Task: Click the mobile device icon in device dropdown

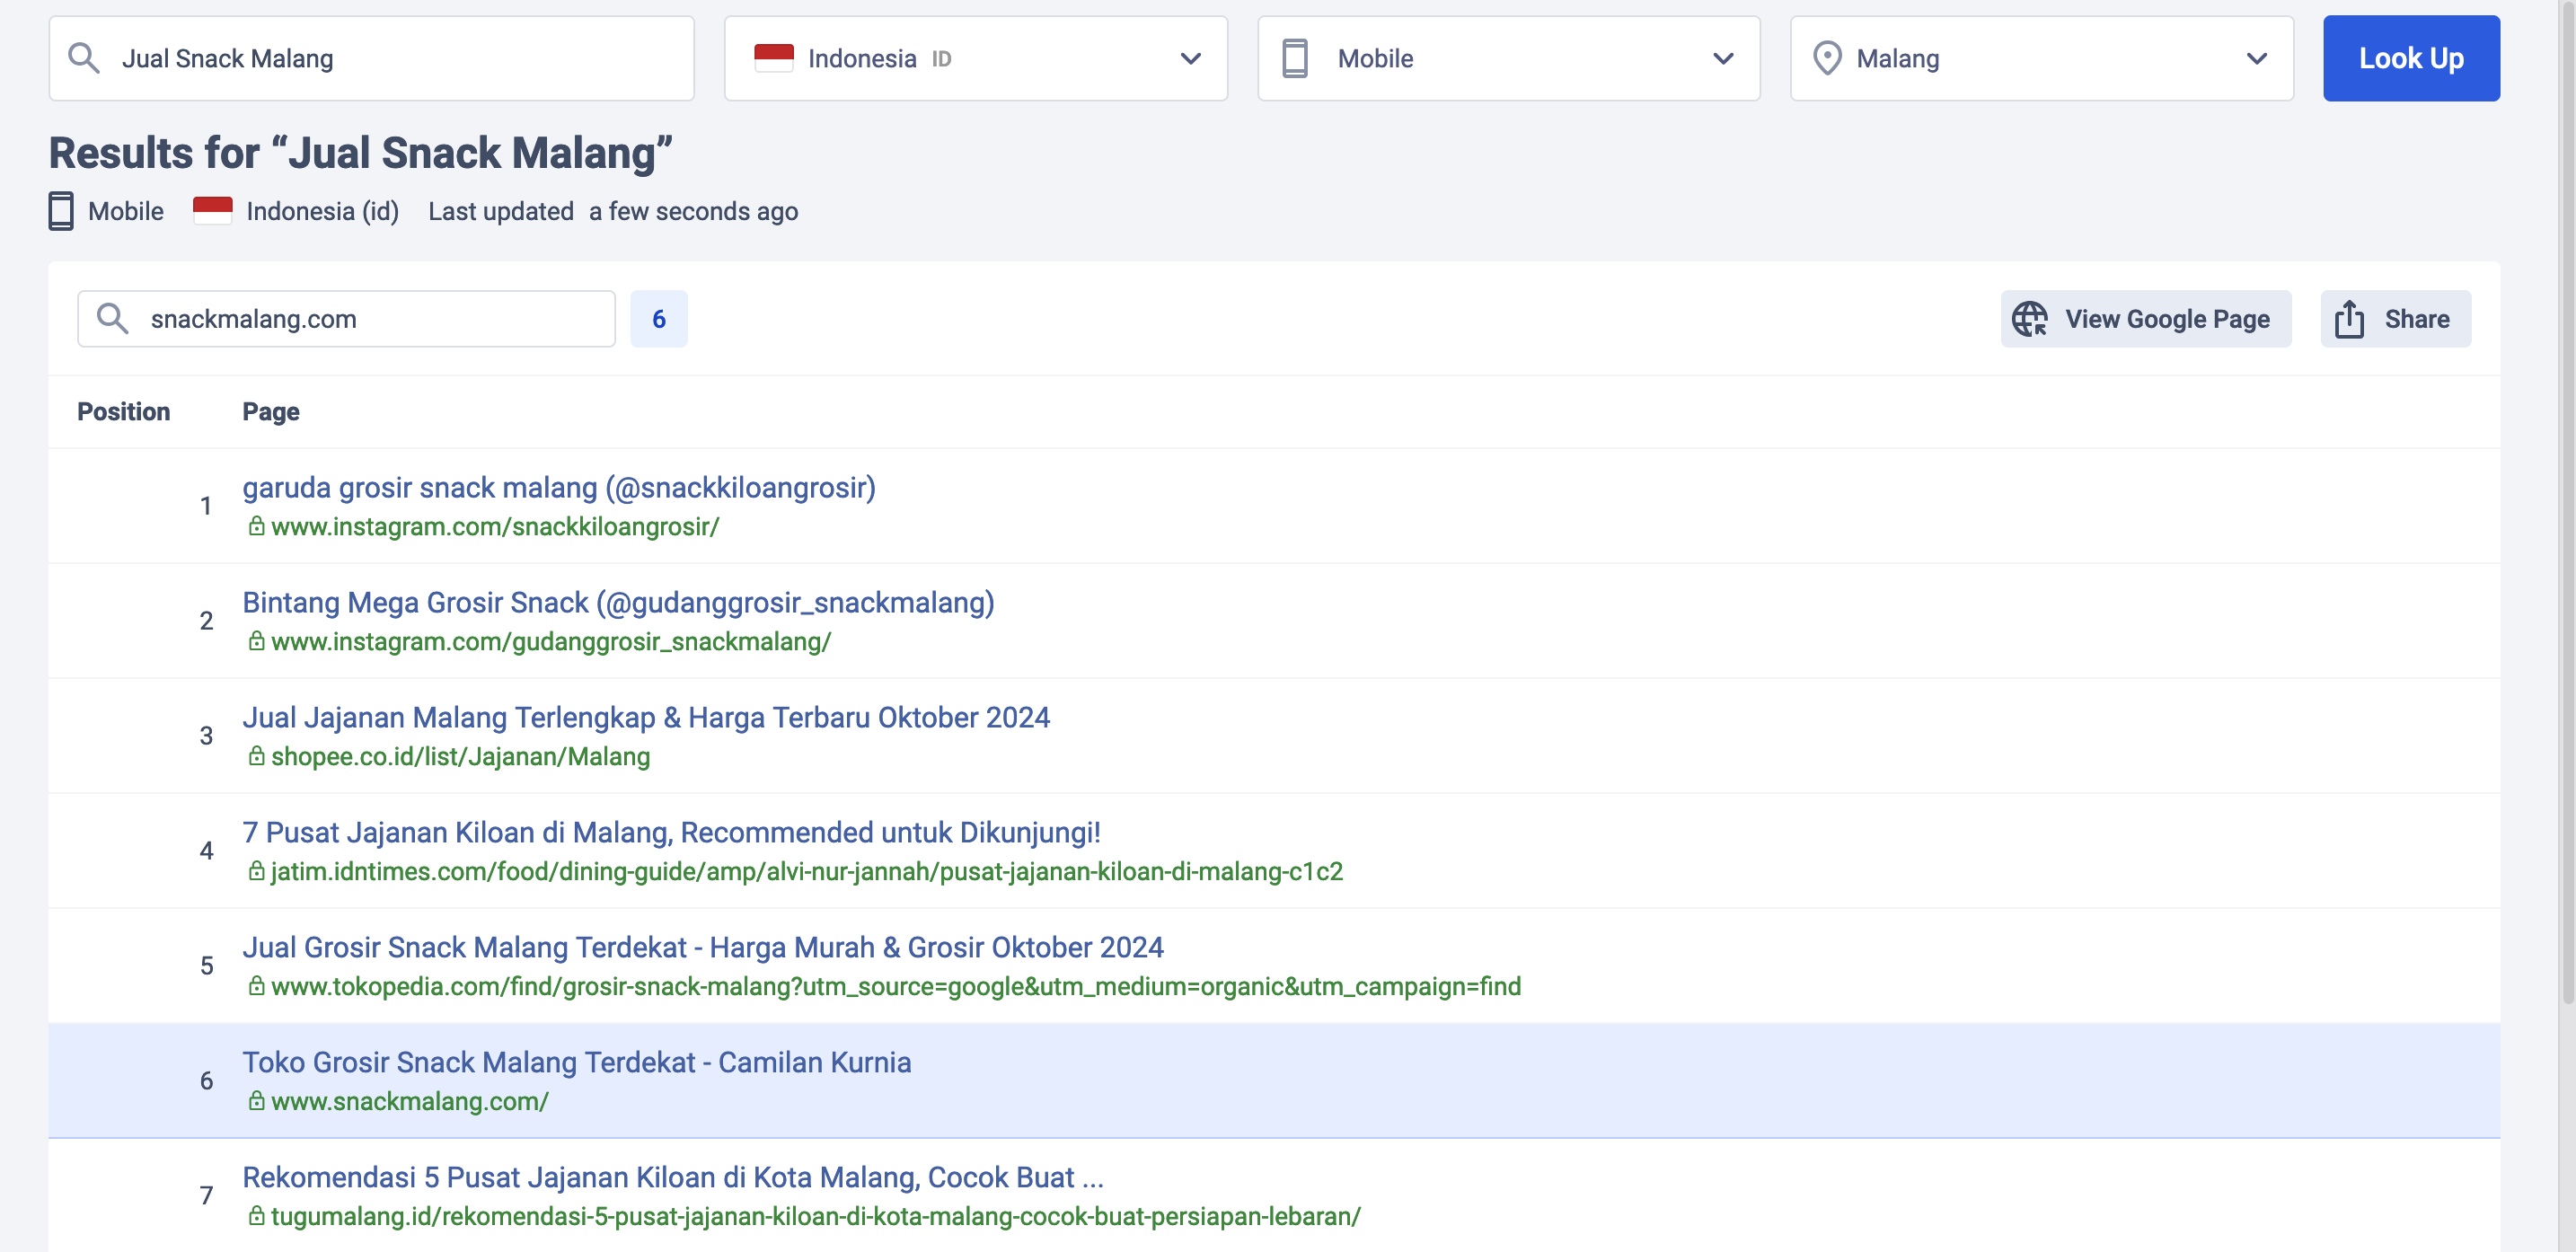Action: 1295,58
